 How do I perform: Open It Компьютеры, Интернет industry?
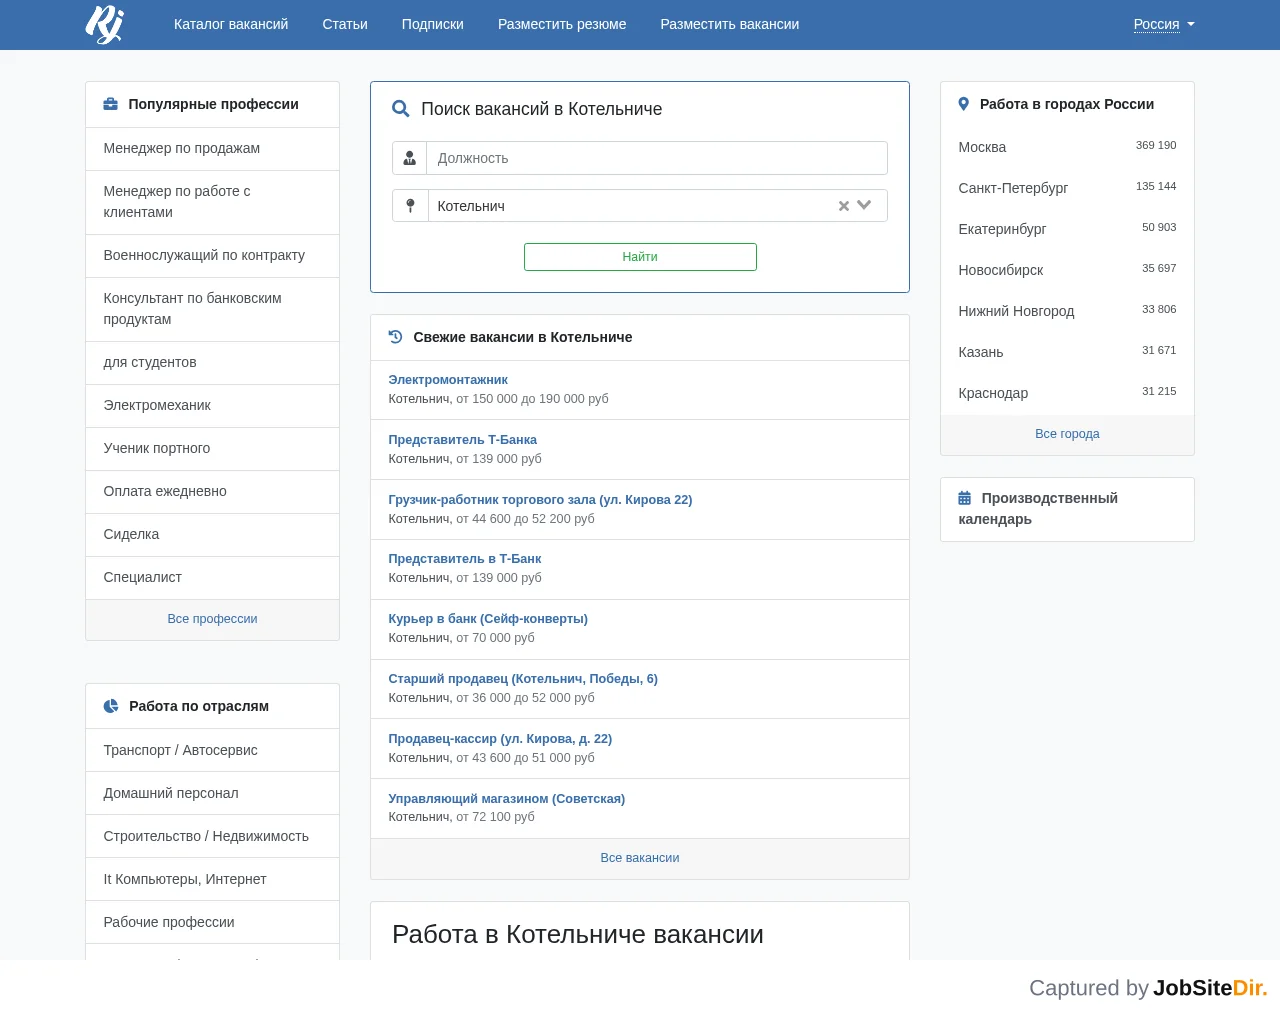tap(212, 879)
